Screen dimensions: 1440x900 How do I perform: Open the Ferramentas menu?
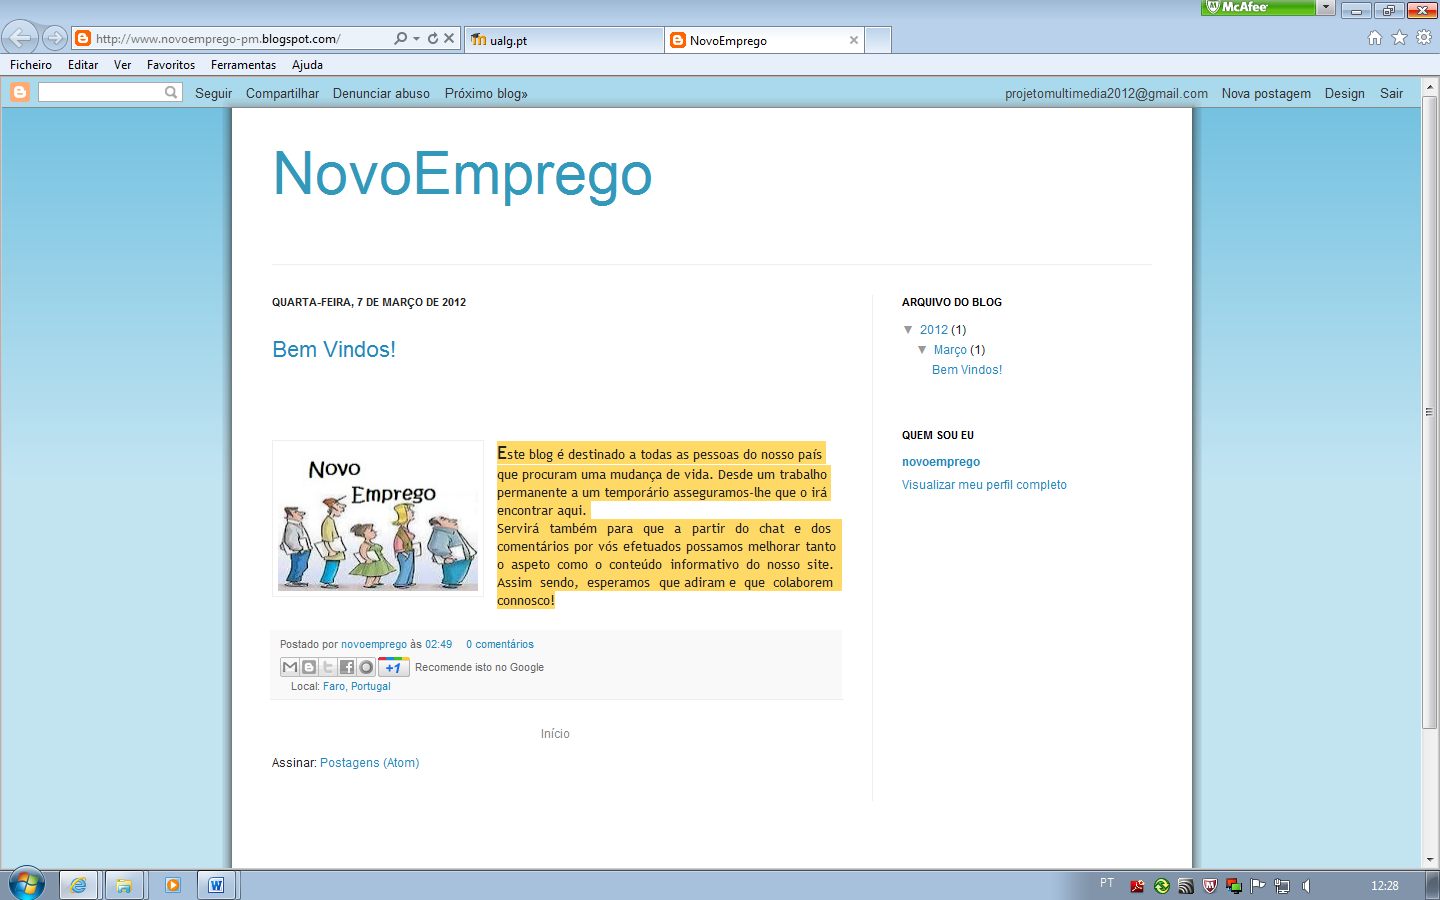click(243, 65)
